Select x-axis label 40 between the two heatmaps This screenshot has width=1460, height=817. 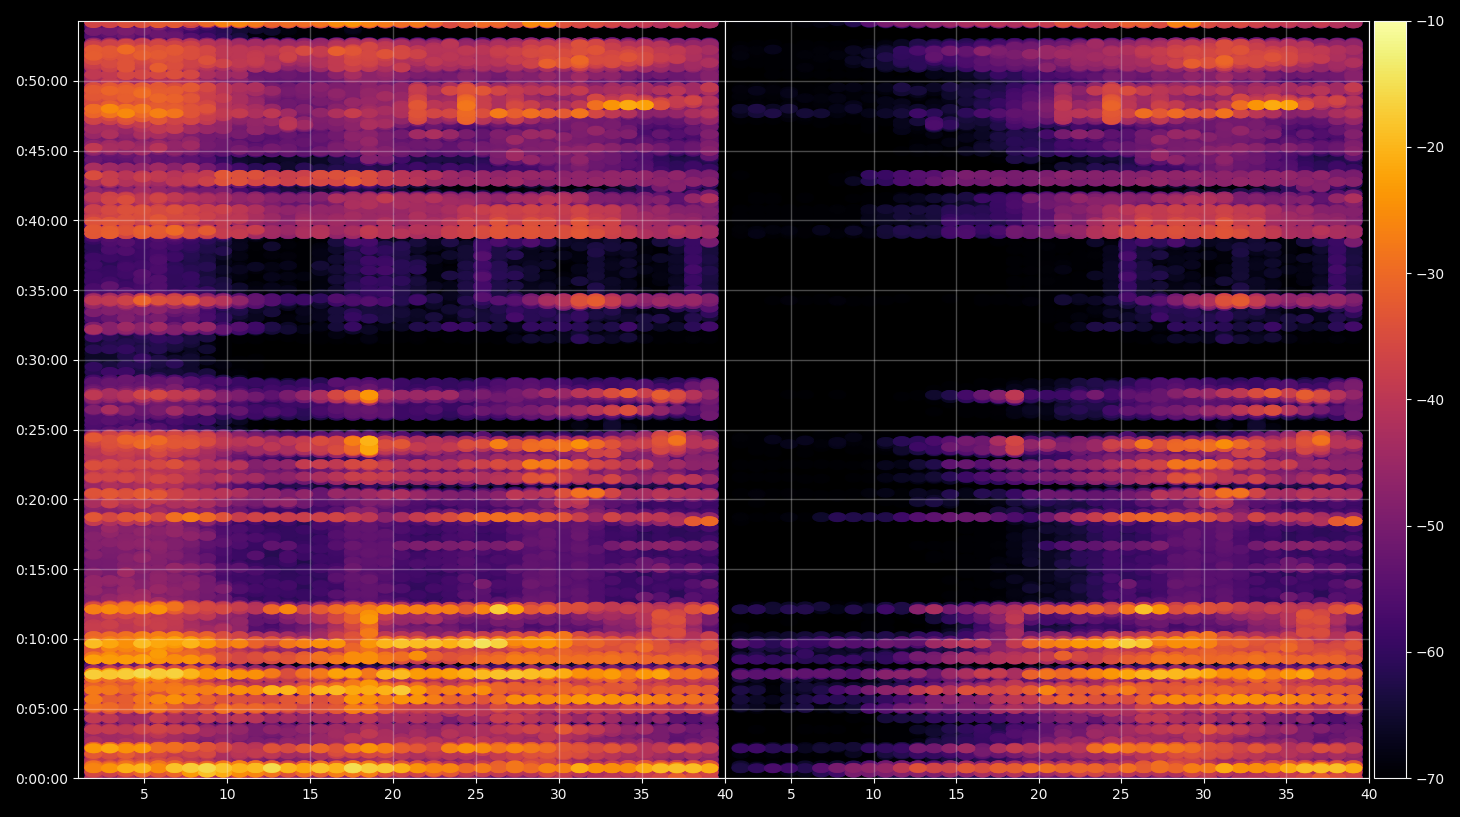click(x=725, y=795)
